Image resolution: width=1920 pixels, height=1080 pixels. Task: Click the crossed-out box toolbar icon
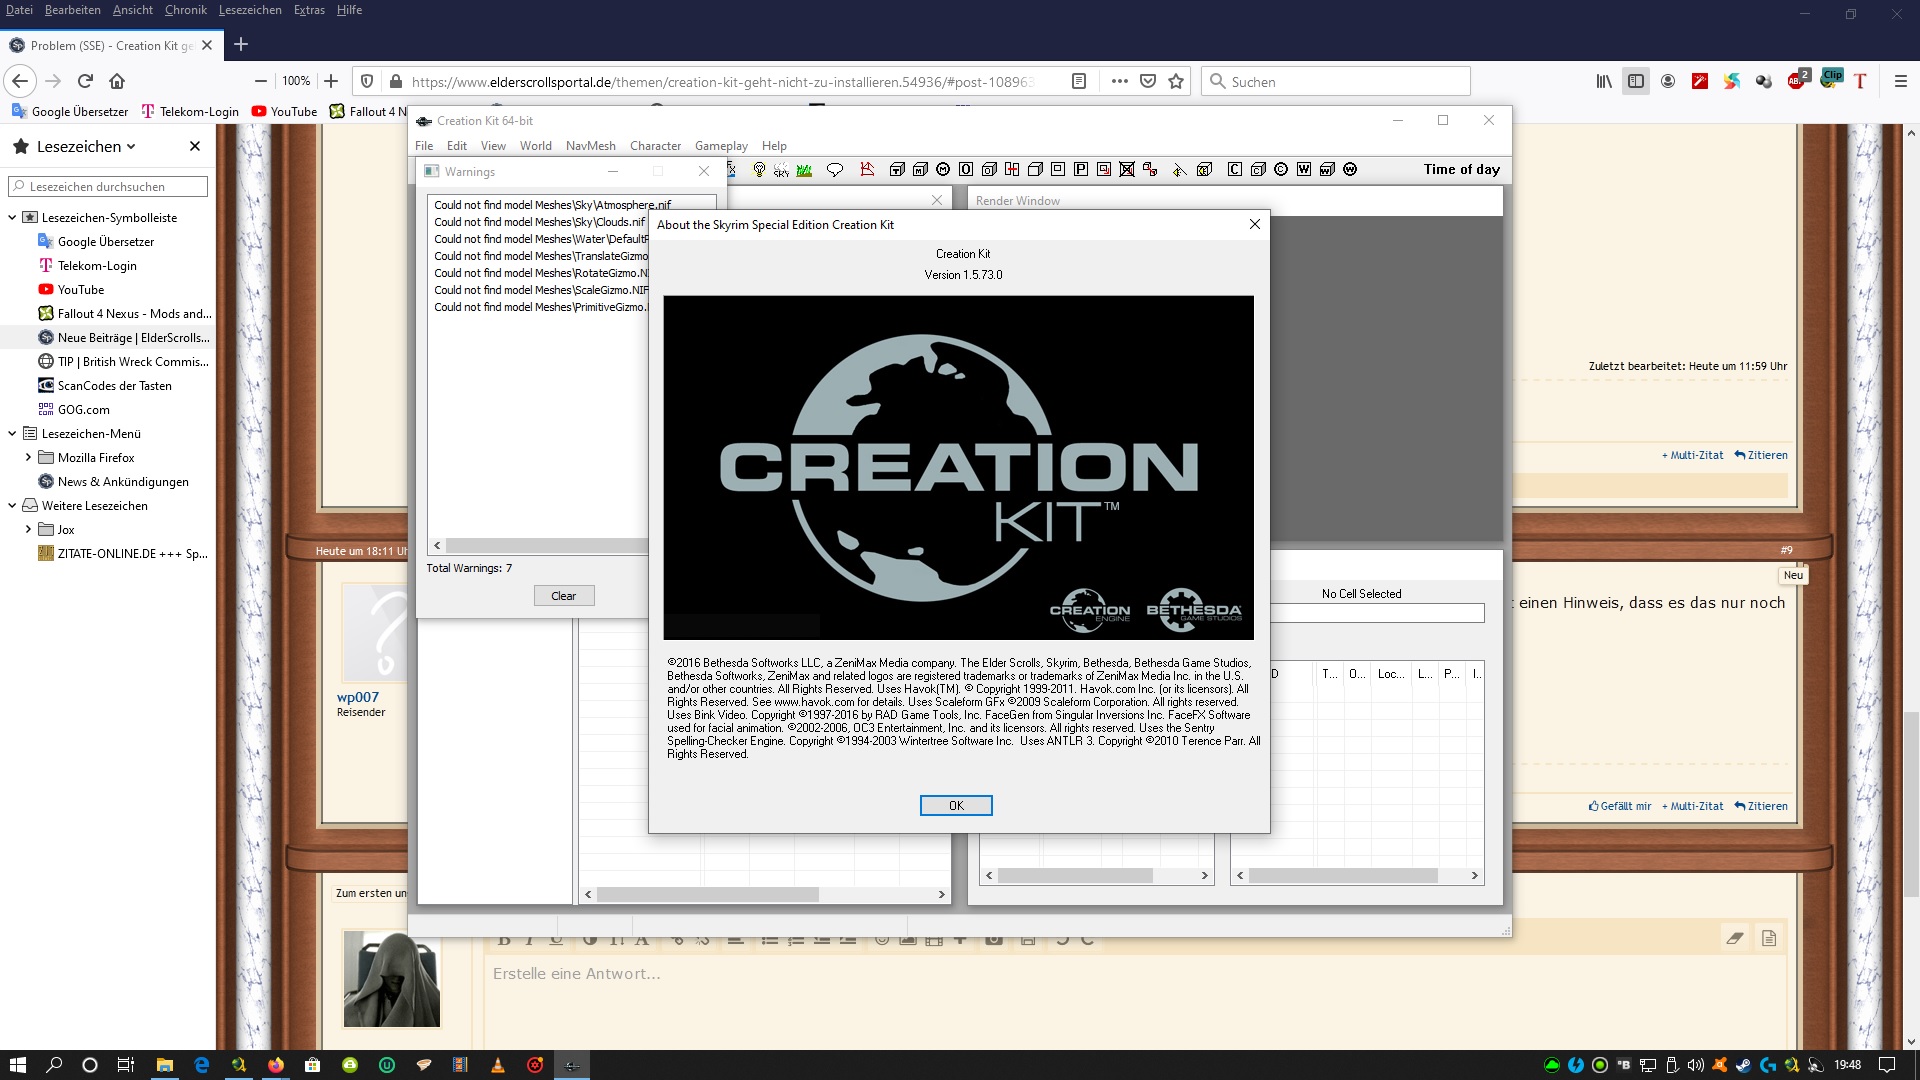(1127, 170)
